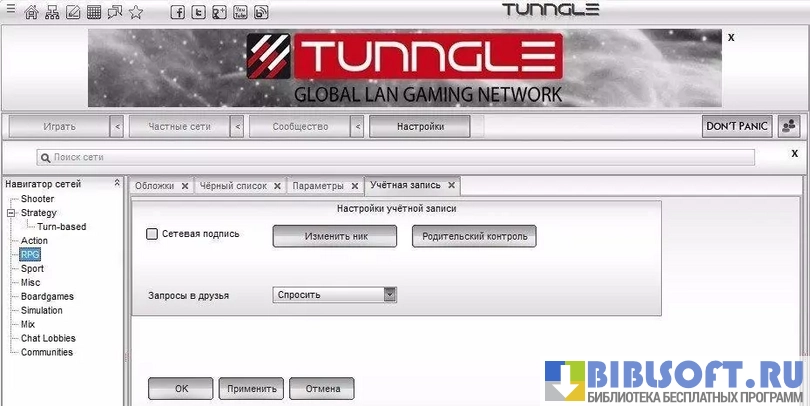The image size is (810, 406).
Task: Open the YouTube link icon
Action: click(x=240, y=12)
